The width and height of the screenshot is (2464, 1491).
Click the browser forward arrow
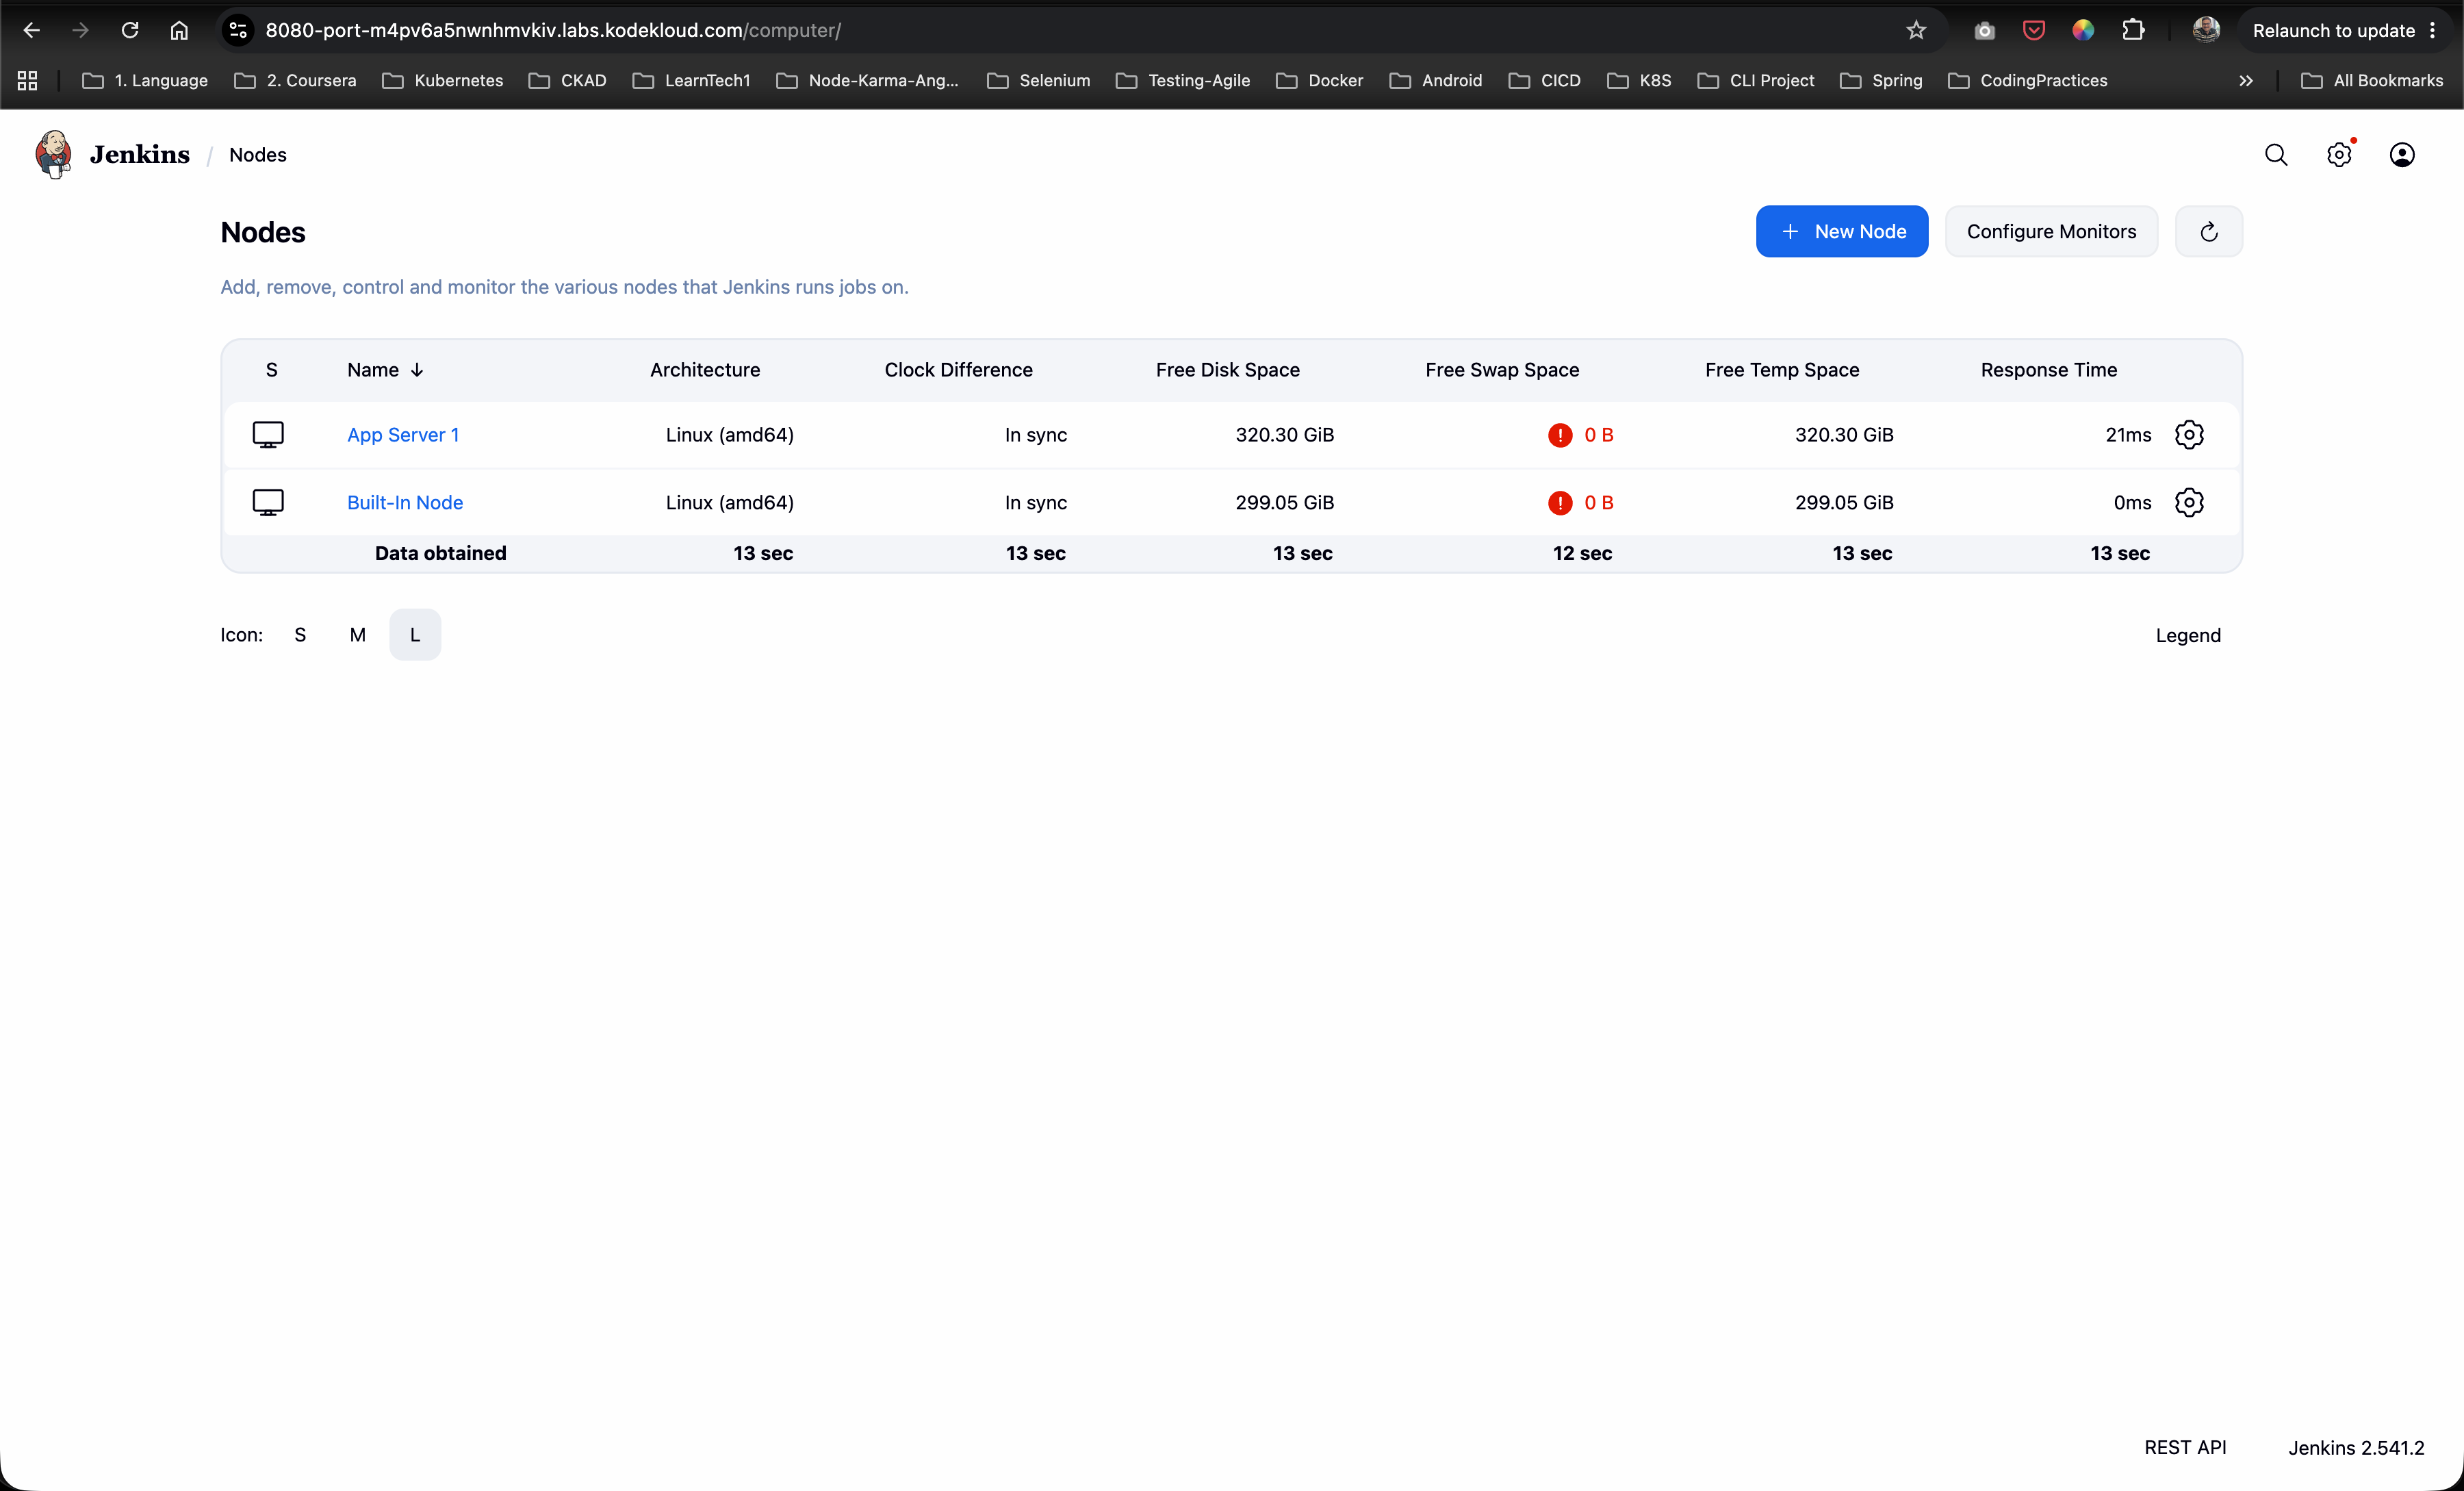pyautogui.click(x=80, y=30)
